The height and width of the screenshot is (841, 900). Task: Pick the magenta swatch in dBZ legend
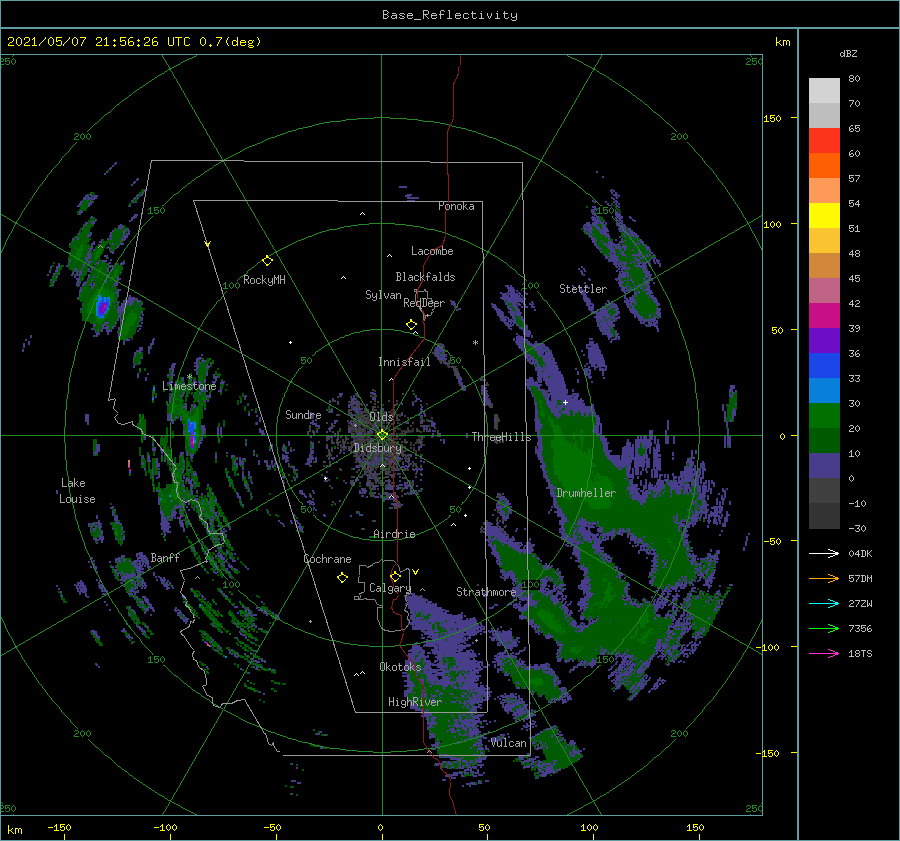point(824,316)
